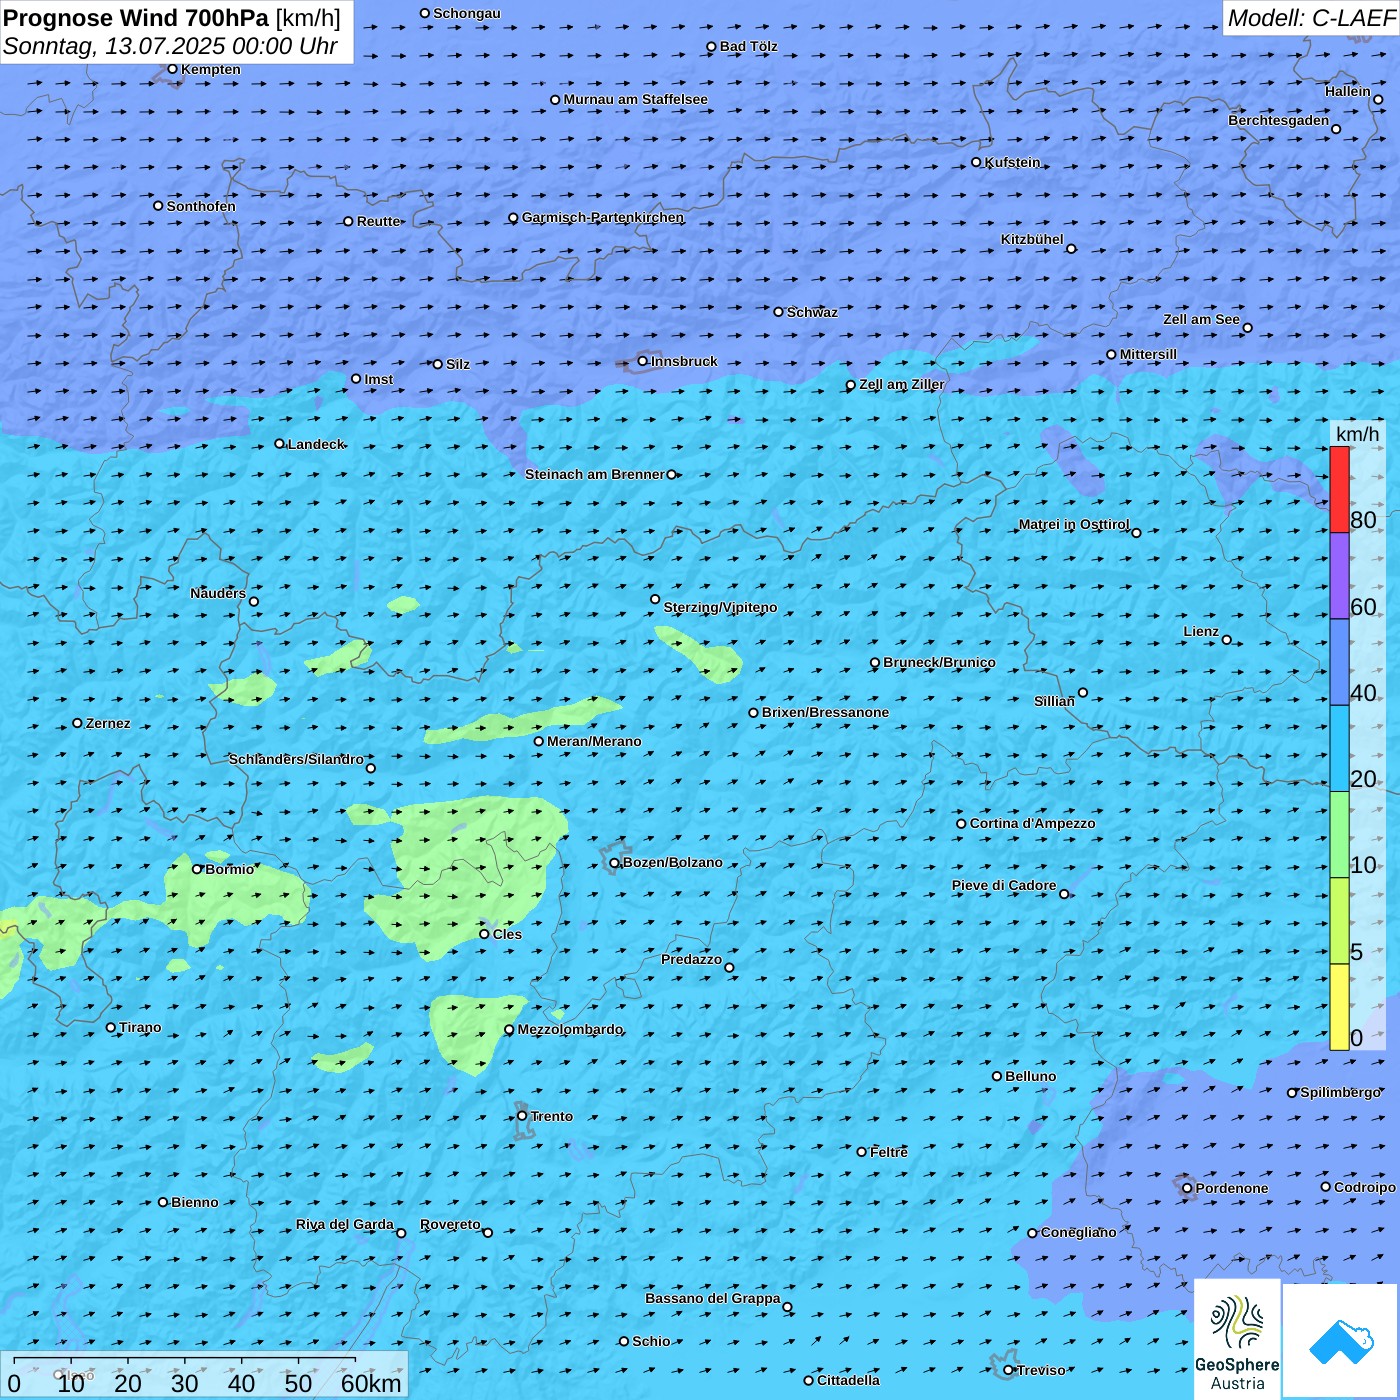Viewport: 1400px width, 1400px height.
Task: Click the Pordenone city marker
Action: point(1188,1188)
